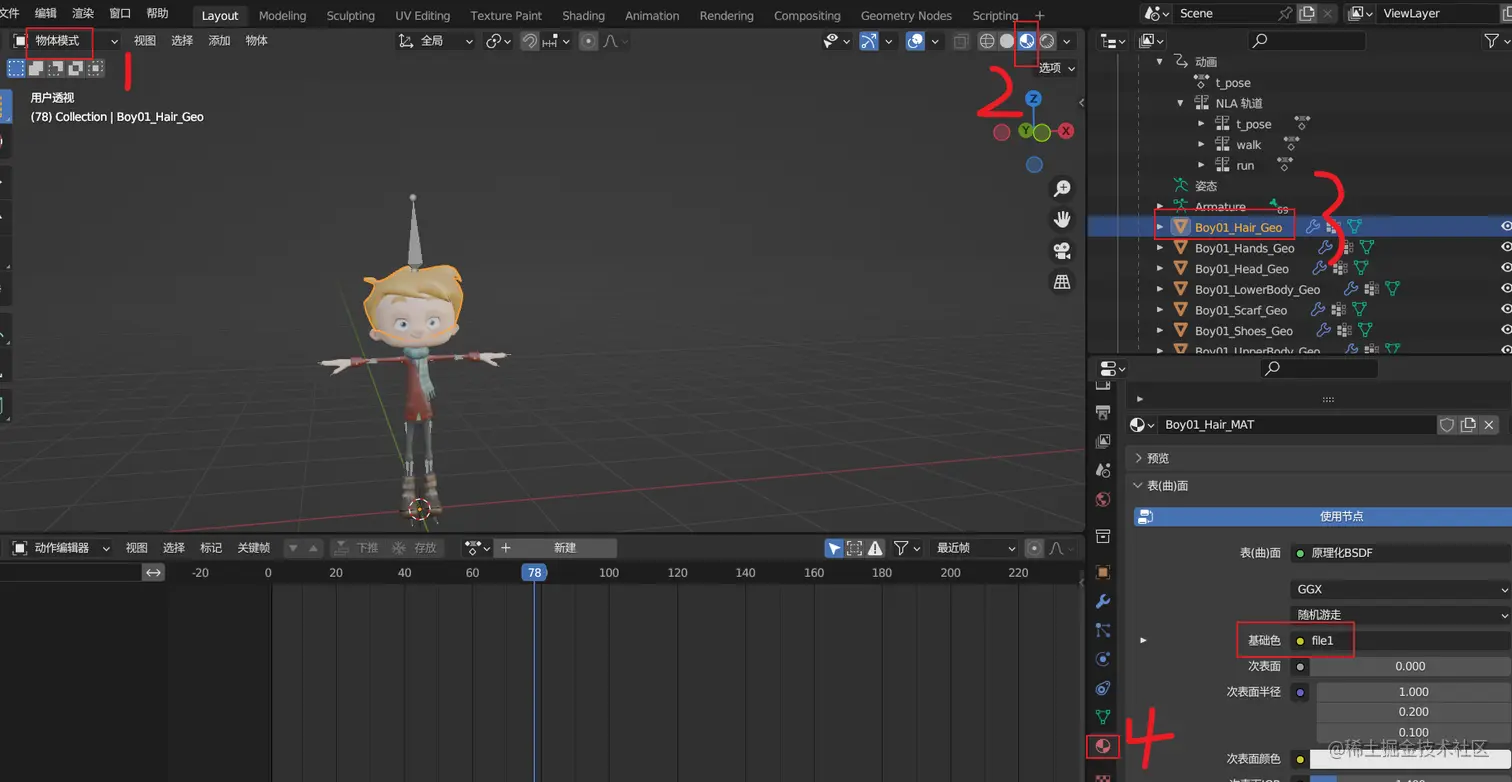This screenshot has height=782, width=1512.
Task: Select solid viewport shading mode
Action: click(x=1006, y=41)
